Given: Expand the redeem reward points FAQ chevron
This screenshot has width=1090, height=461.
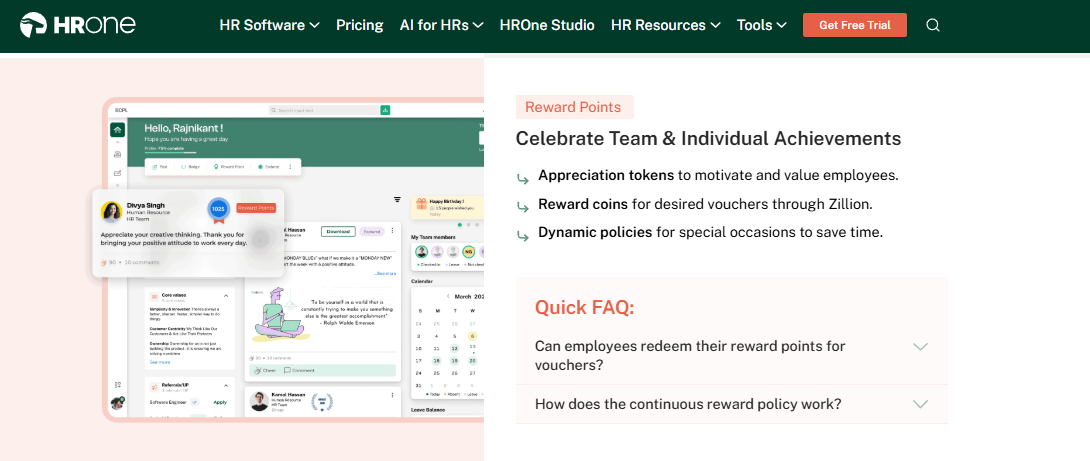Looking at the screenshot, I should [x=920, y=346].
